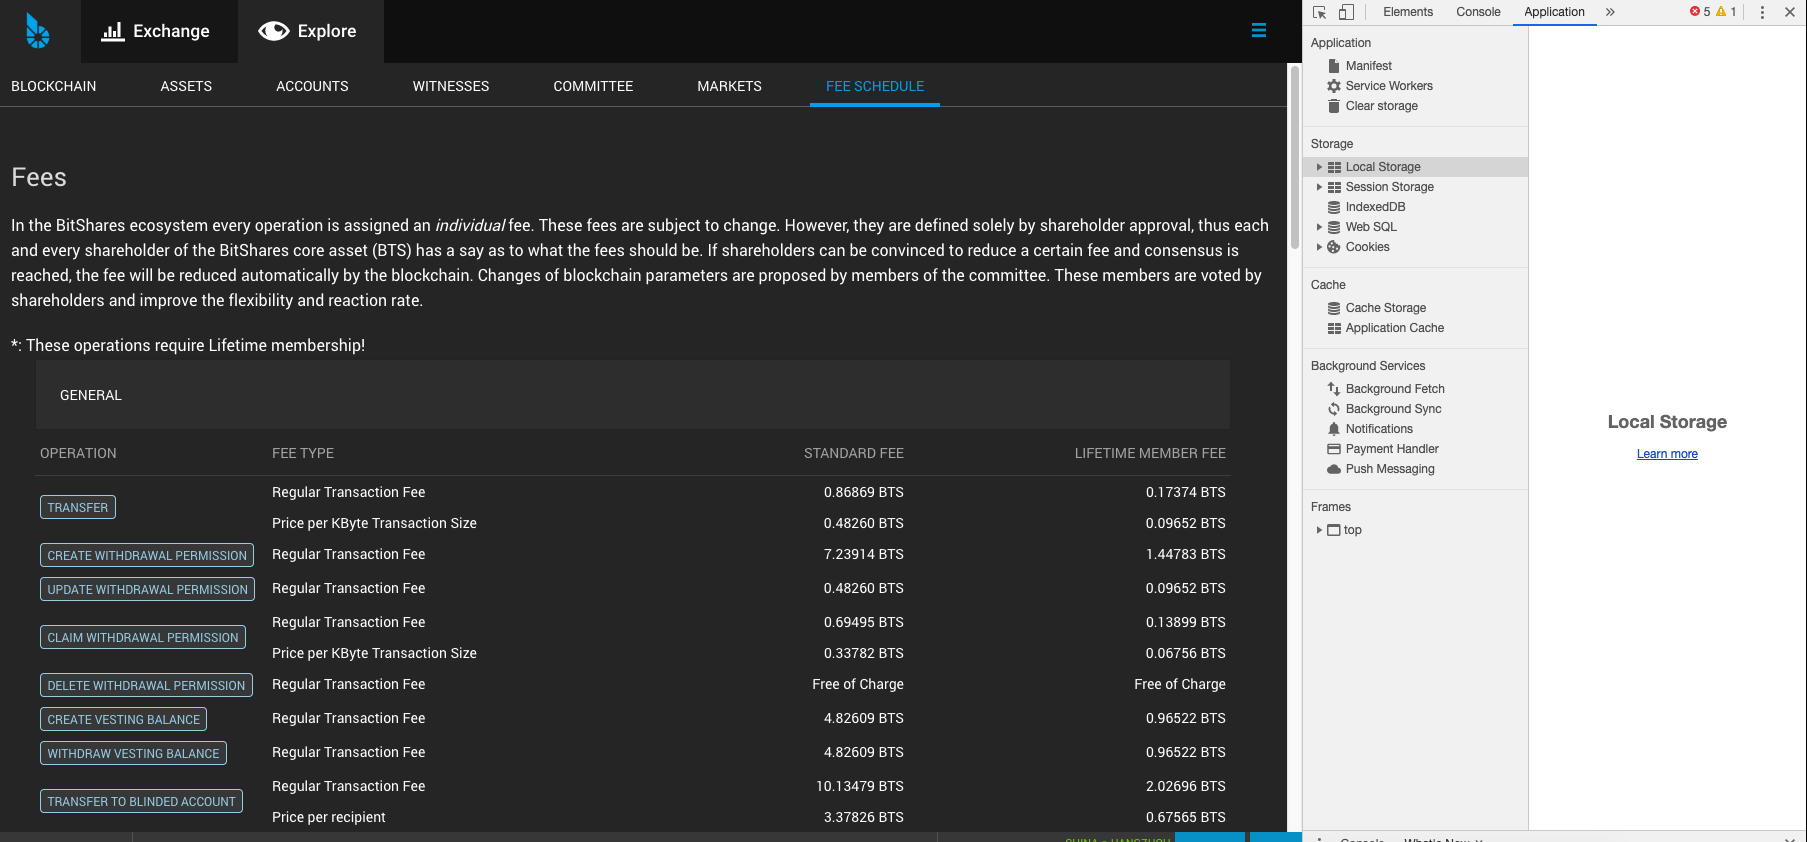Close the DevTools panel
This screenshot has width=1807, height=842.
1790,12
